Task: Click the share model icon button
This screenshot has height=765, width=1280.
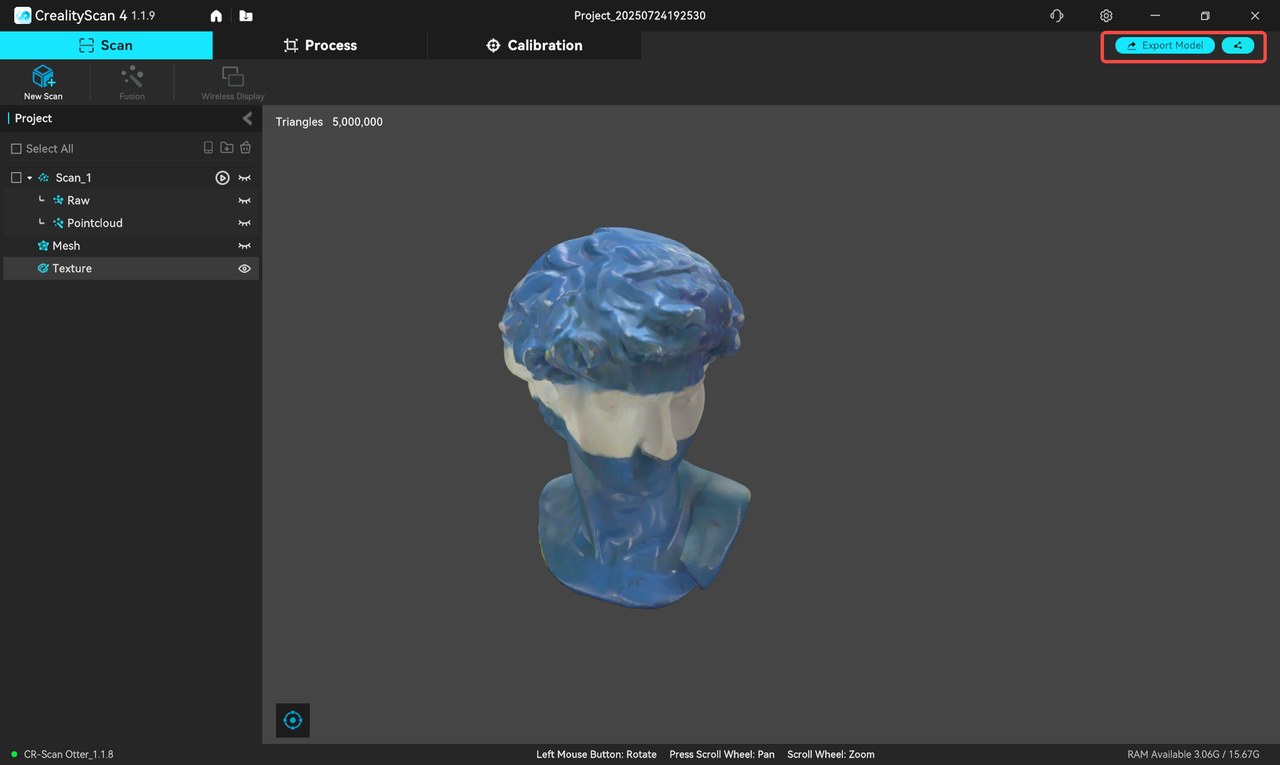Action: [1237, 46]
